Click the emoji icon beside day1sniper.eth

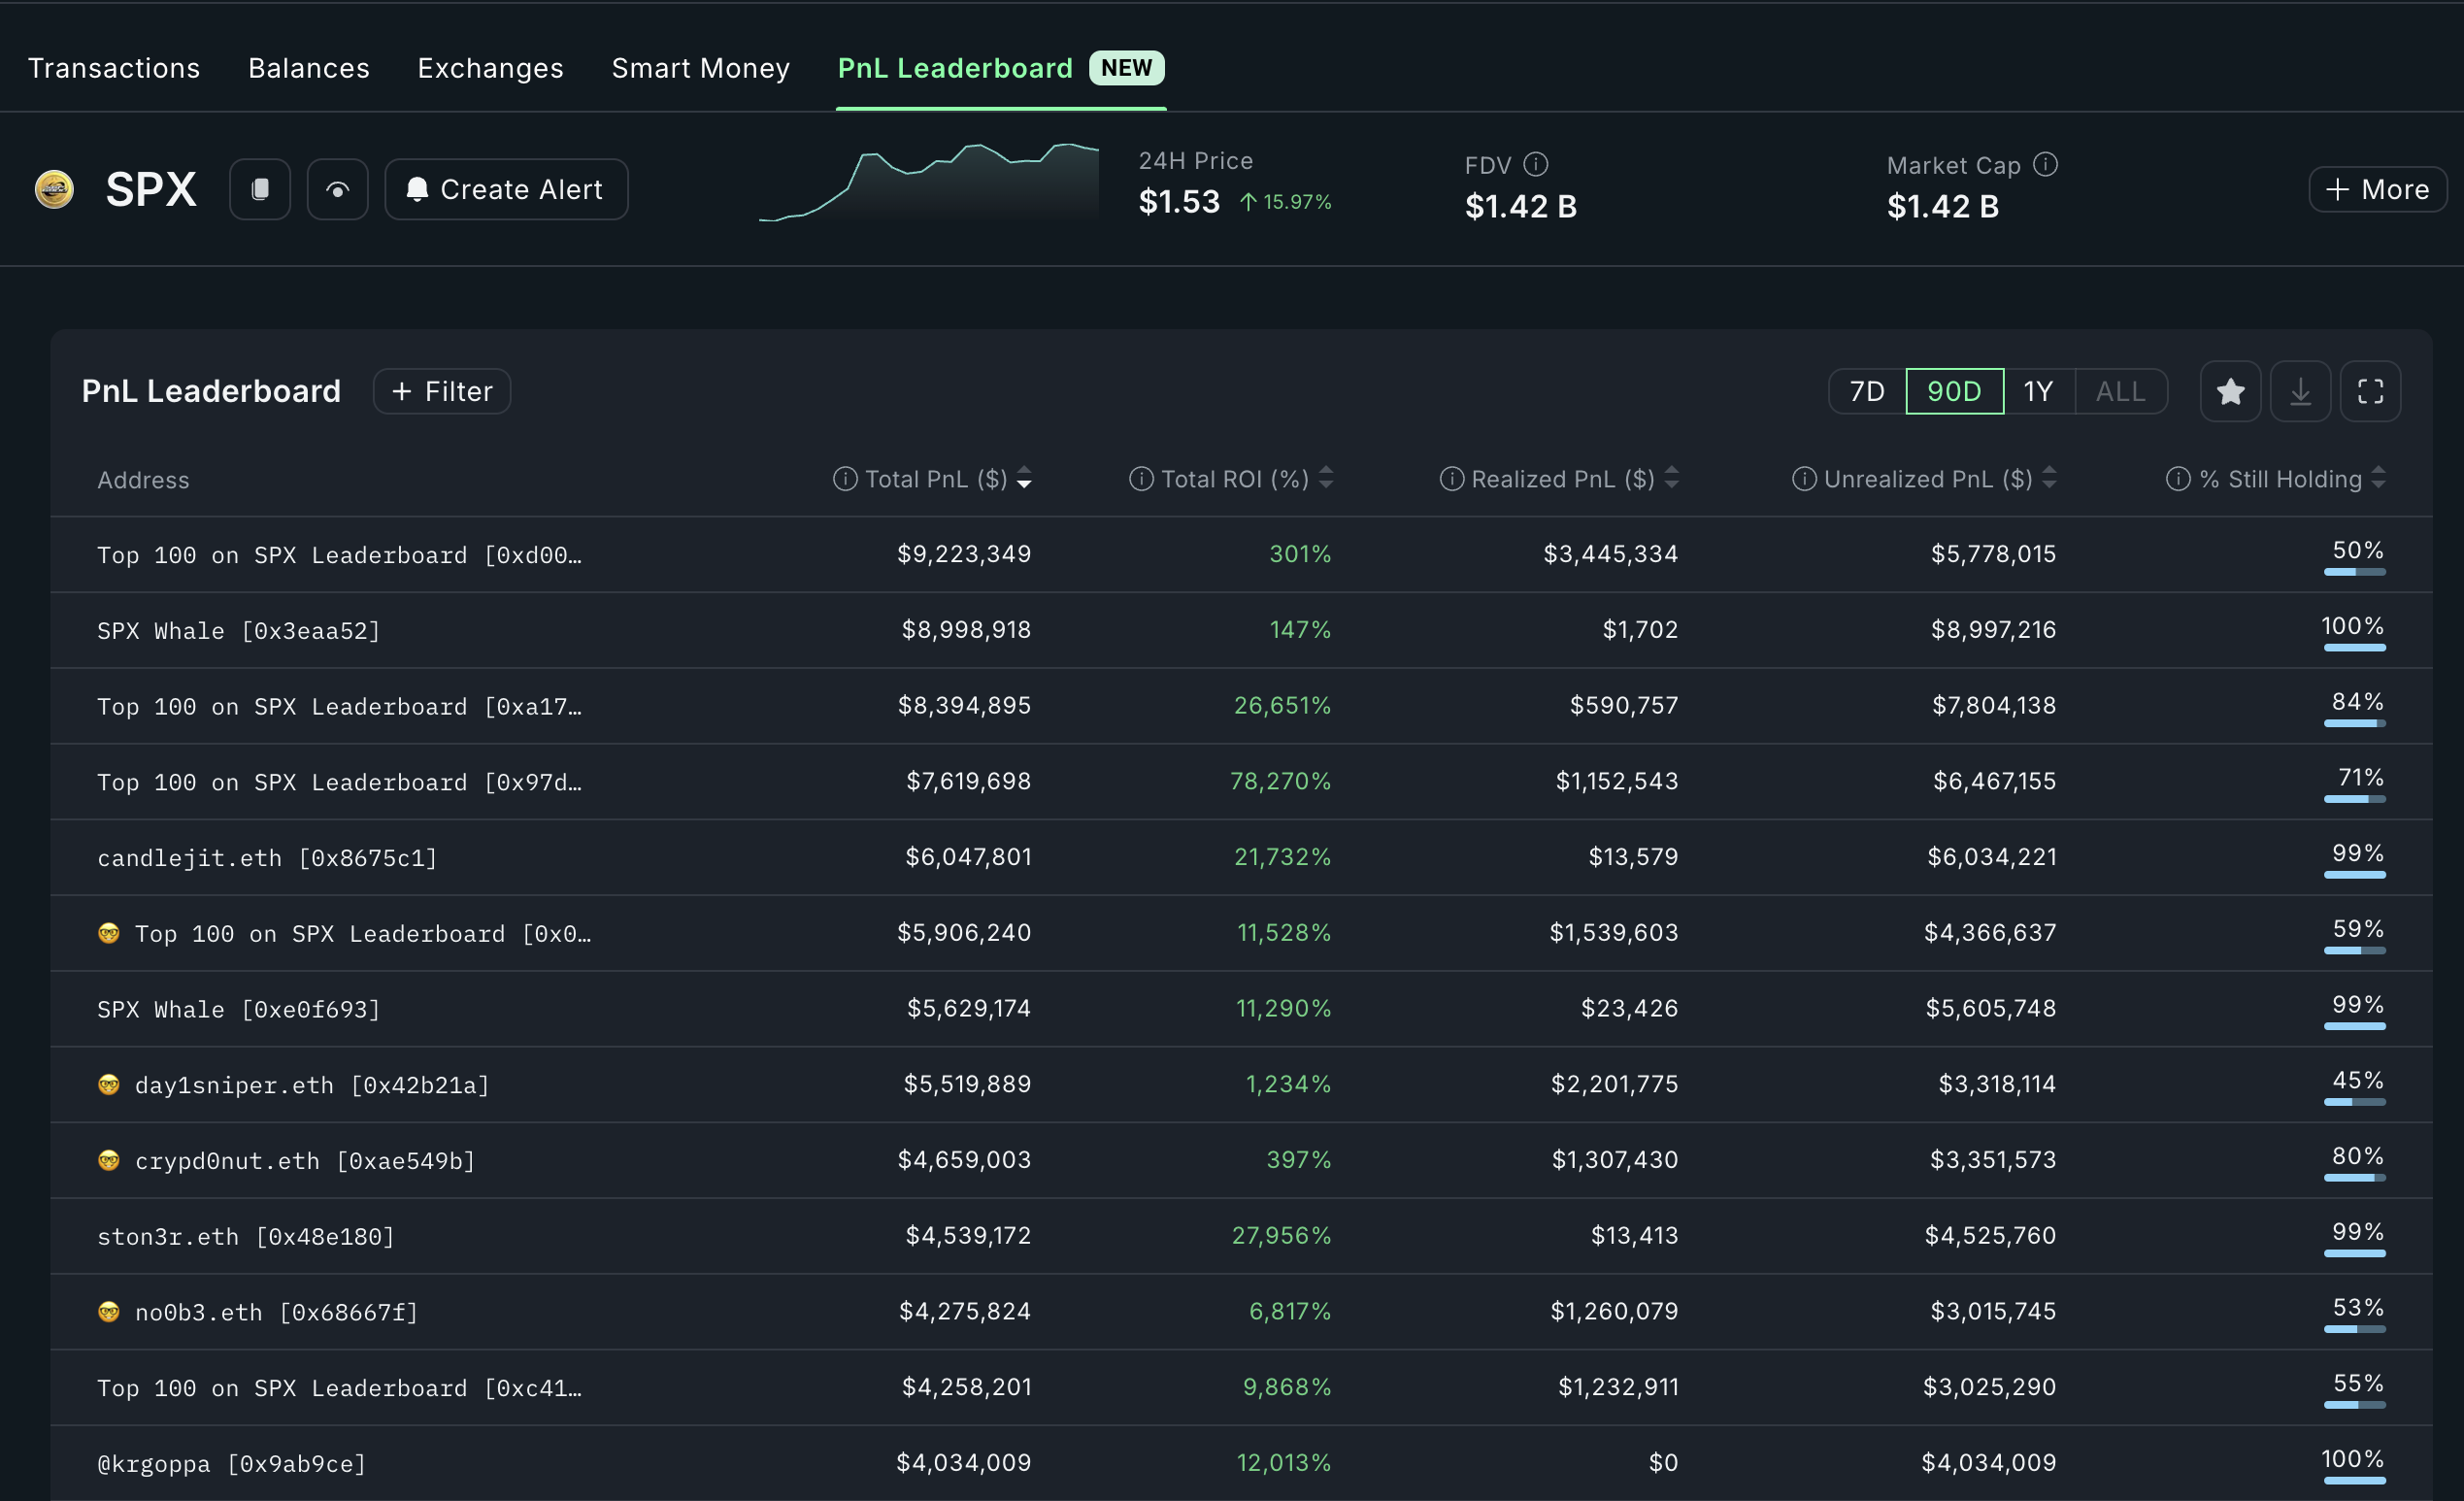[109, 1084]
